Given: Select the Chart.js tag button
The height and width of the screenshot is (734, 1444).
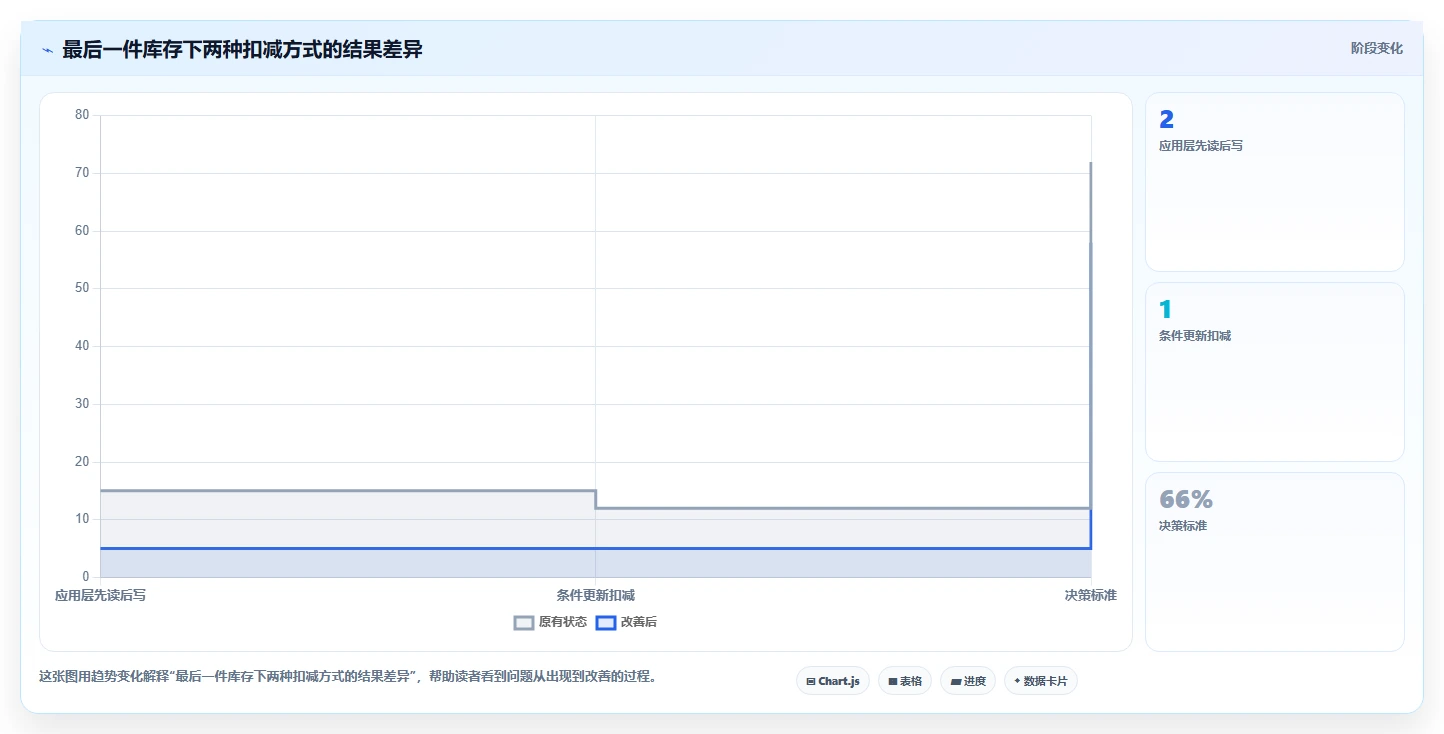Looking at the screenshot, I should click(833, 681).
